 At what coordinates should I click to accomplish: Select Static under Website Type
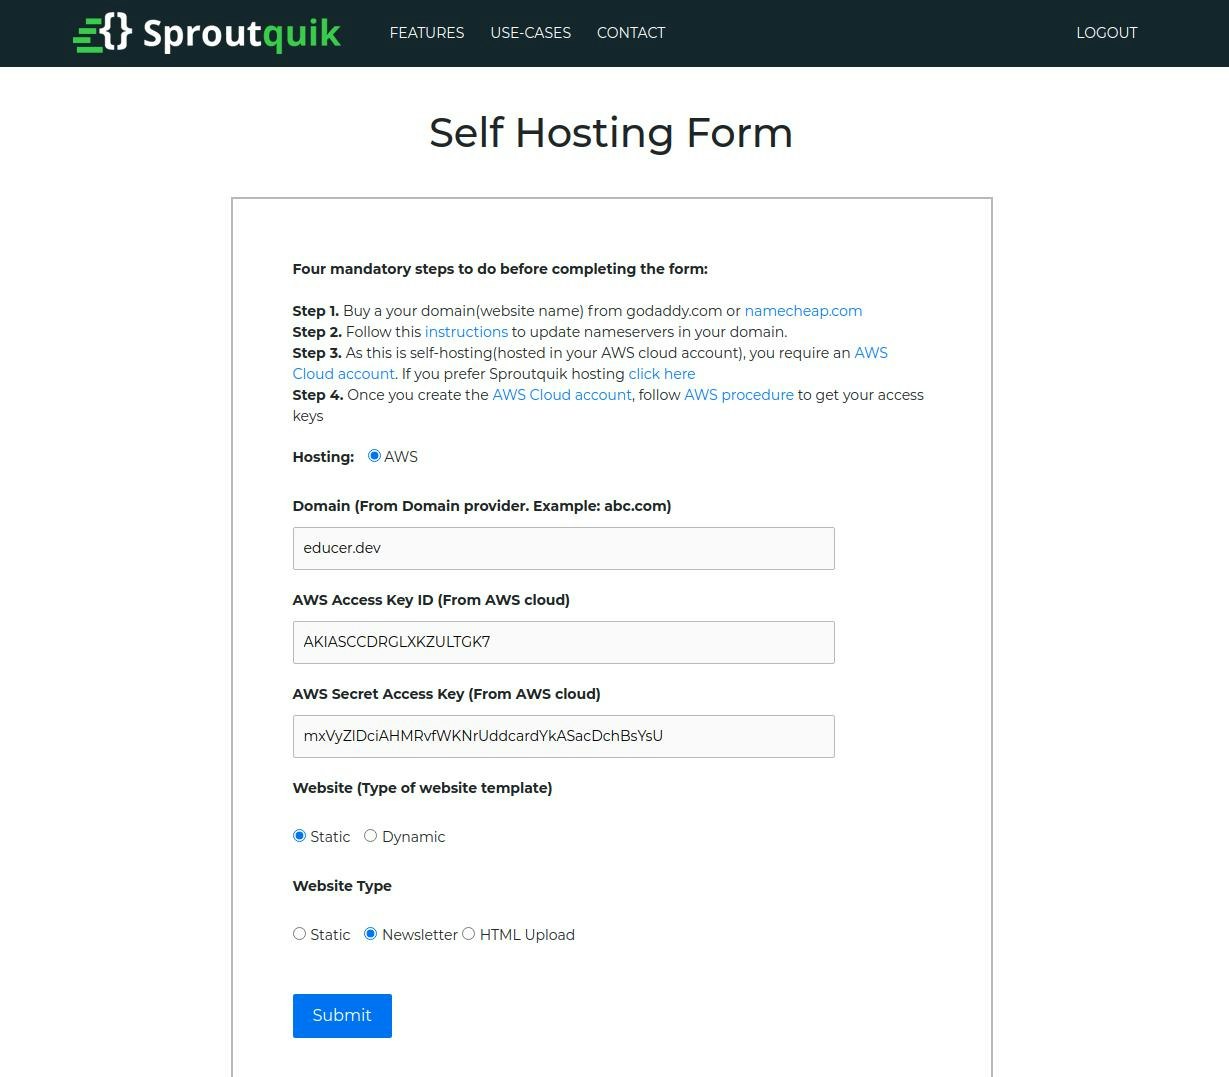[x=299, y=933]
